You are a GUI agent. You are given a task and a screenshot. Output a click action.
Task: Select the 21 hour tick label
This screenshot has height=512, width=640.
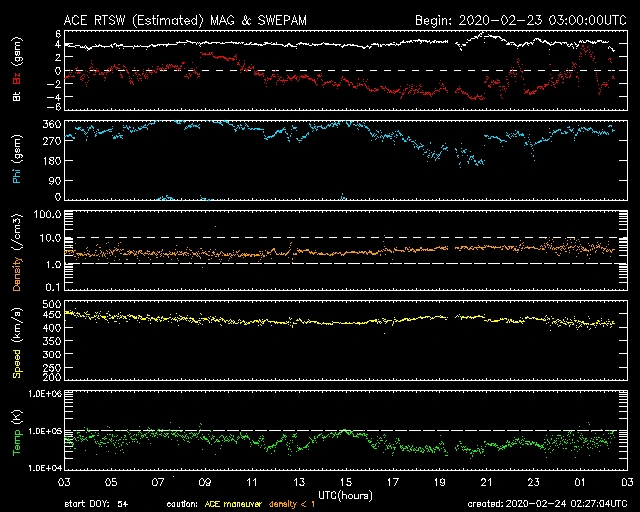(486, 483)
